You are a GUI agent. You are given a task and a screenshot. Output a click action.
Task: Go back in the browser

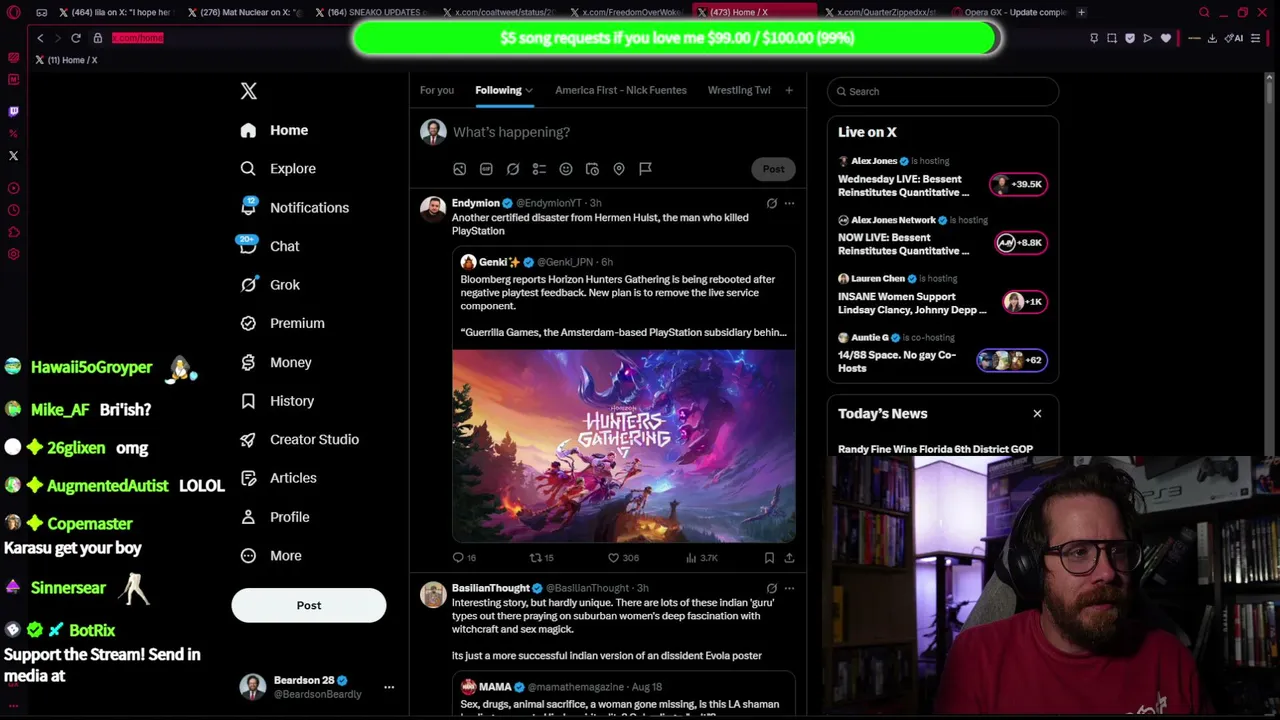point(40,38)
